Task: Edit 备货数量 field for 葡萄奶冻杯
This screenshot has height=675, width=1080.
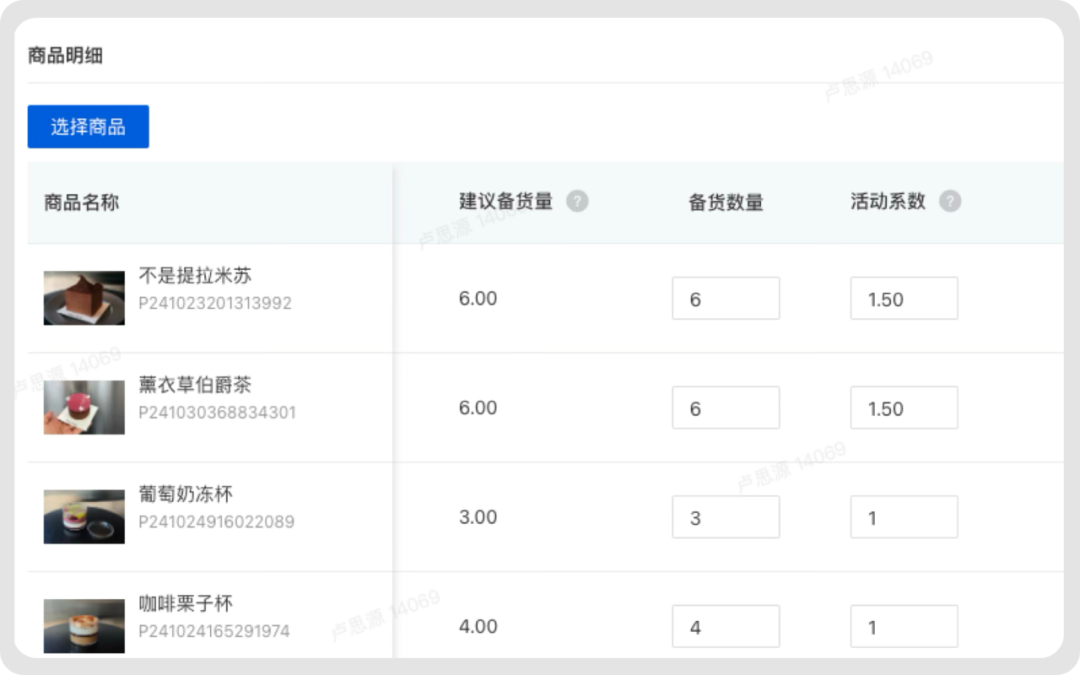Action: pos(725,517)
